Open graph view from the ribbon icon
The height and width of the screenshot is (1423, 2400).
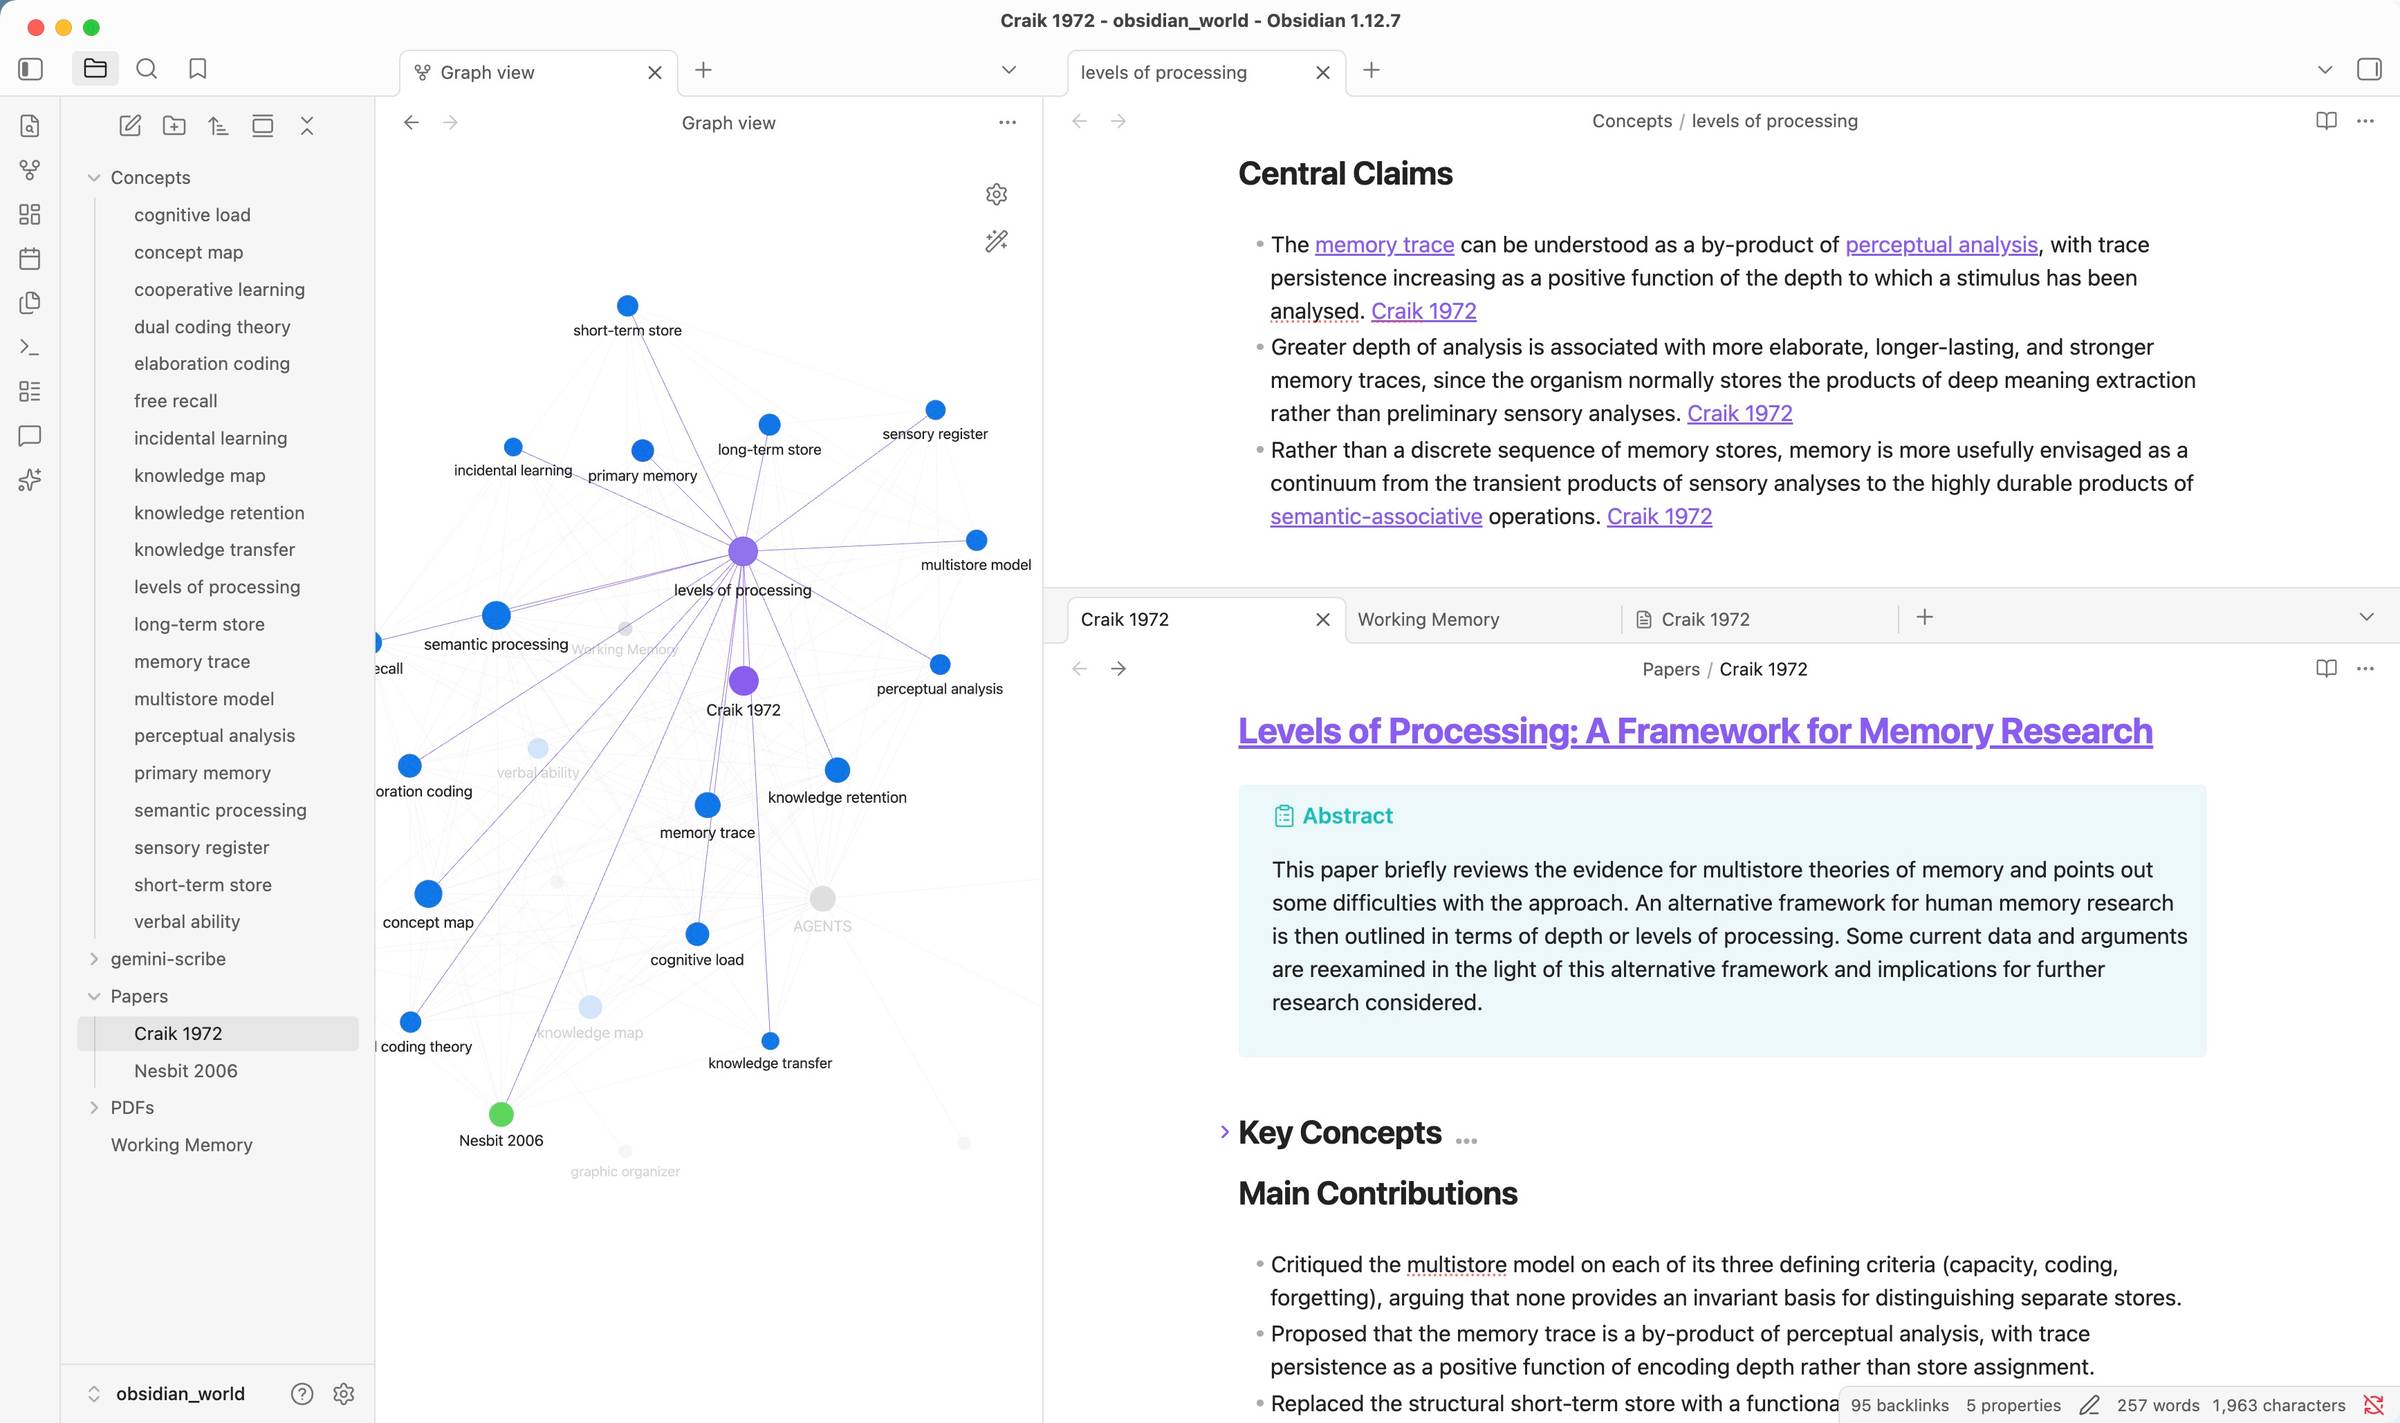(30, 170)
